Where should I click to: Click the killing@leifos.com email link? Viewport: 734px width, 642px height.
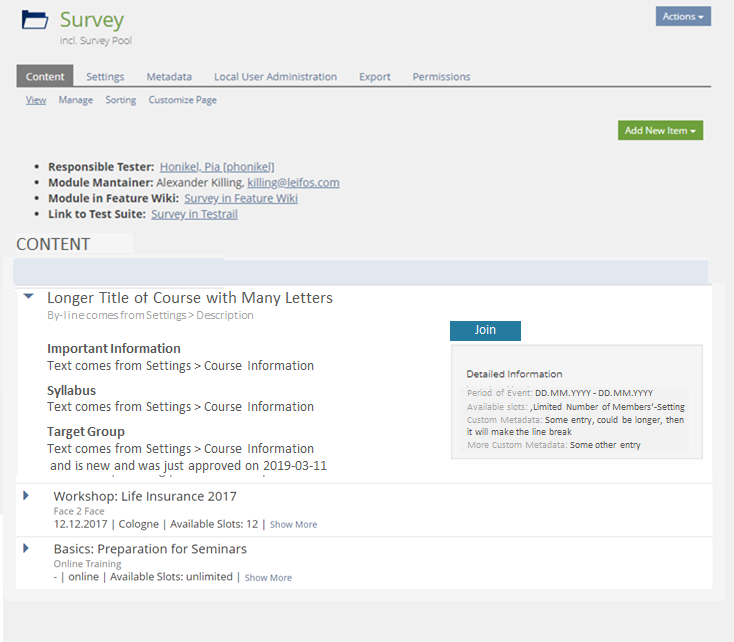293,183
